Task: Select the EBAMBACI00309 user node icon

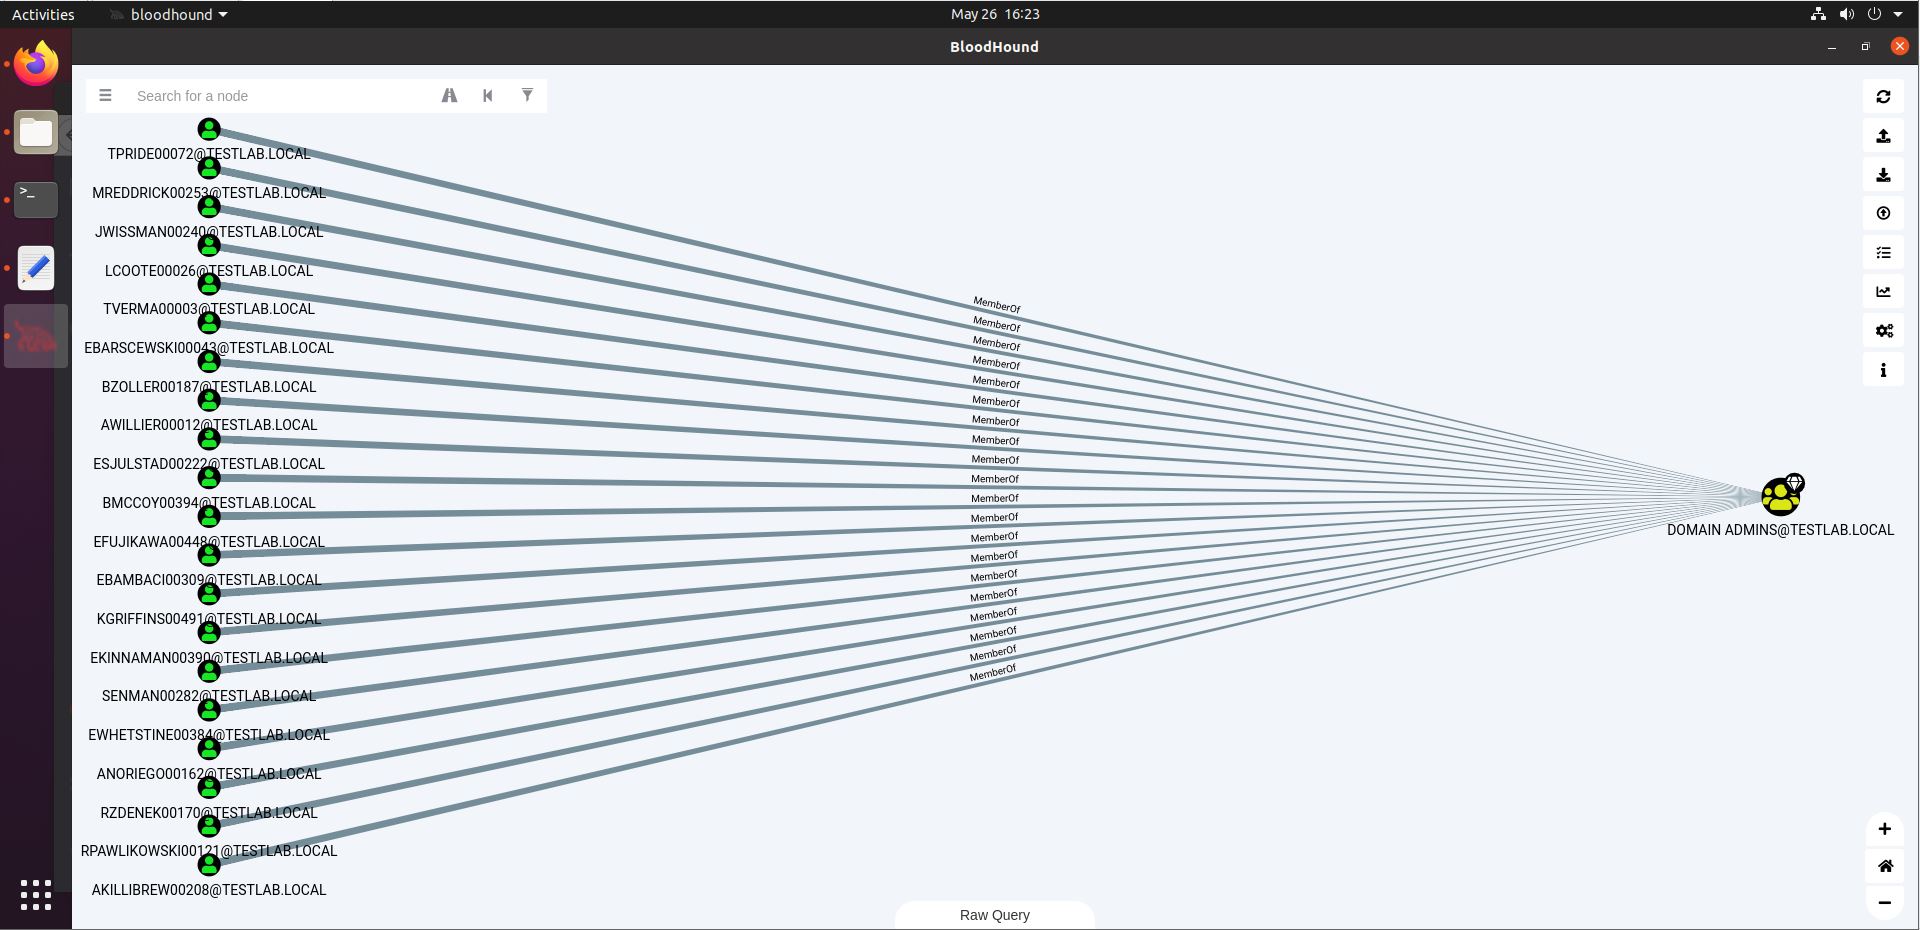Action: (209, 555)
